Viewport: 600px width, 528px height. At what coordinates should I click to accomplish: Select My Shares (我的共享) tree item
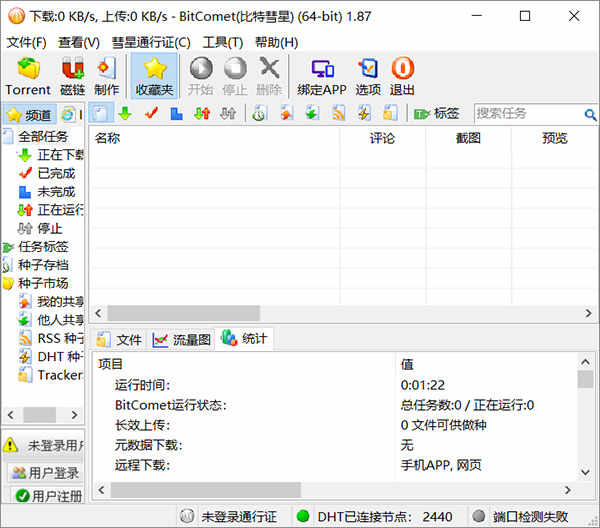click(x=51, y=301)
